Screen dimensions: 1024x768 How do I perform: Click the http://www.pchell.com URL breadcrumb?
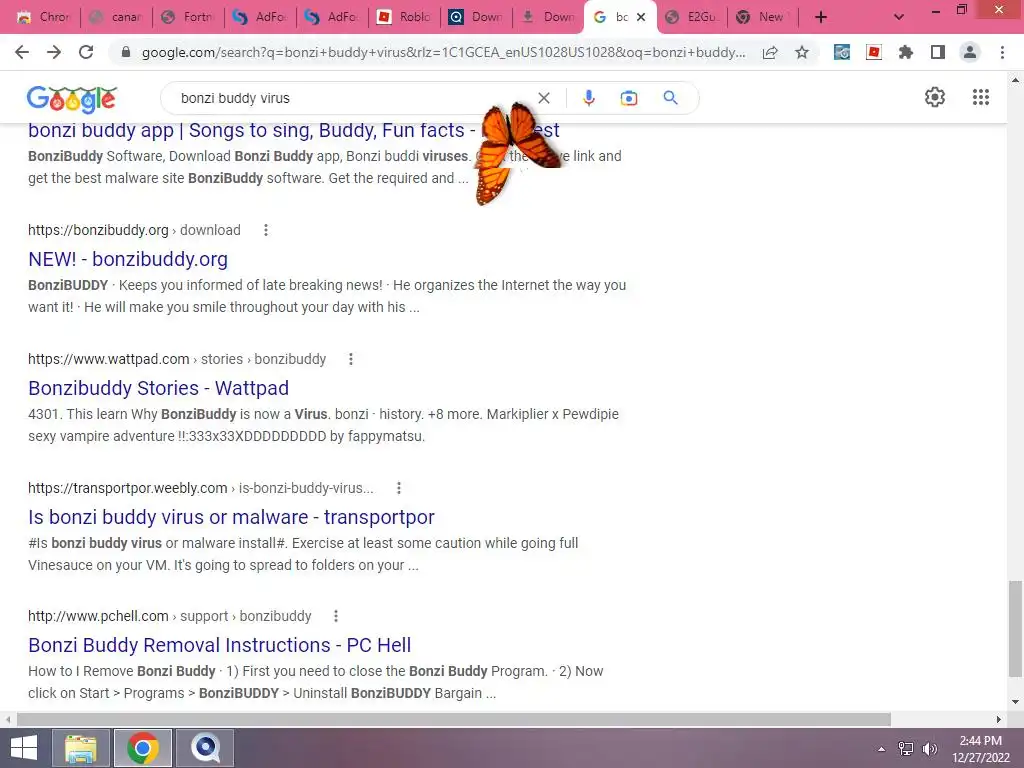98,616
